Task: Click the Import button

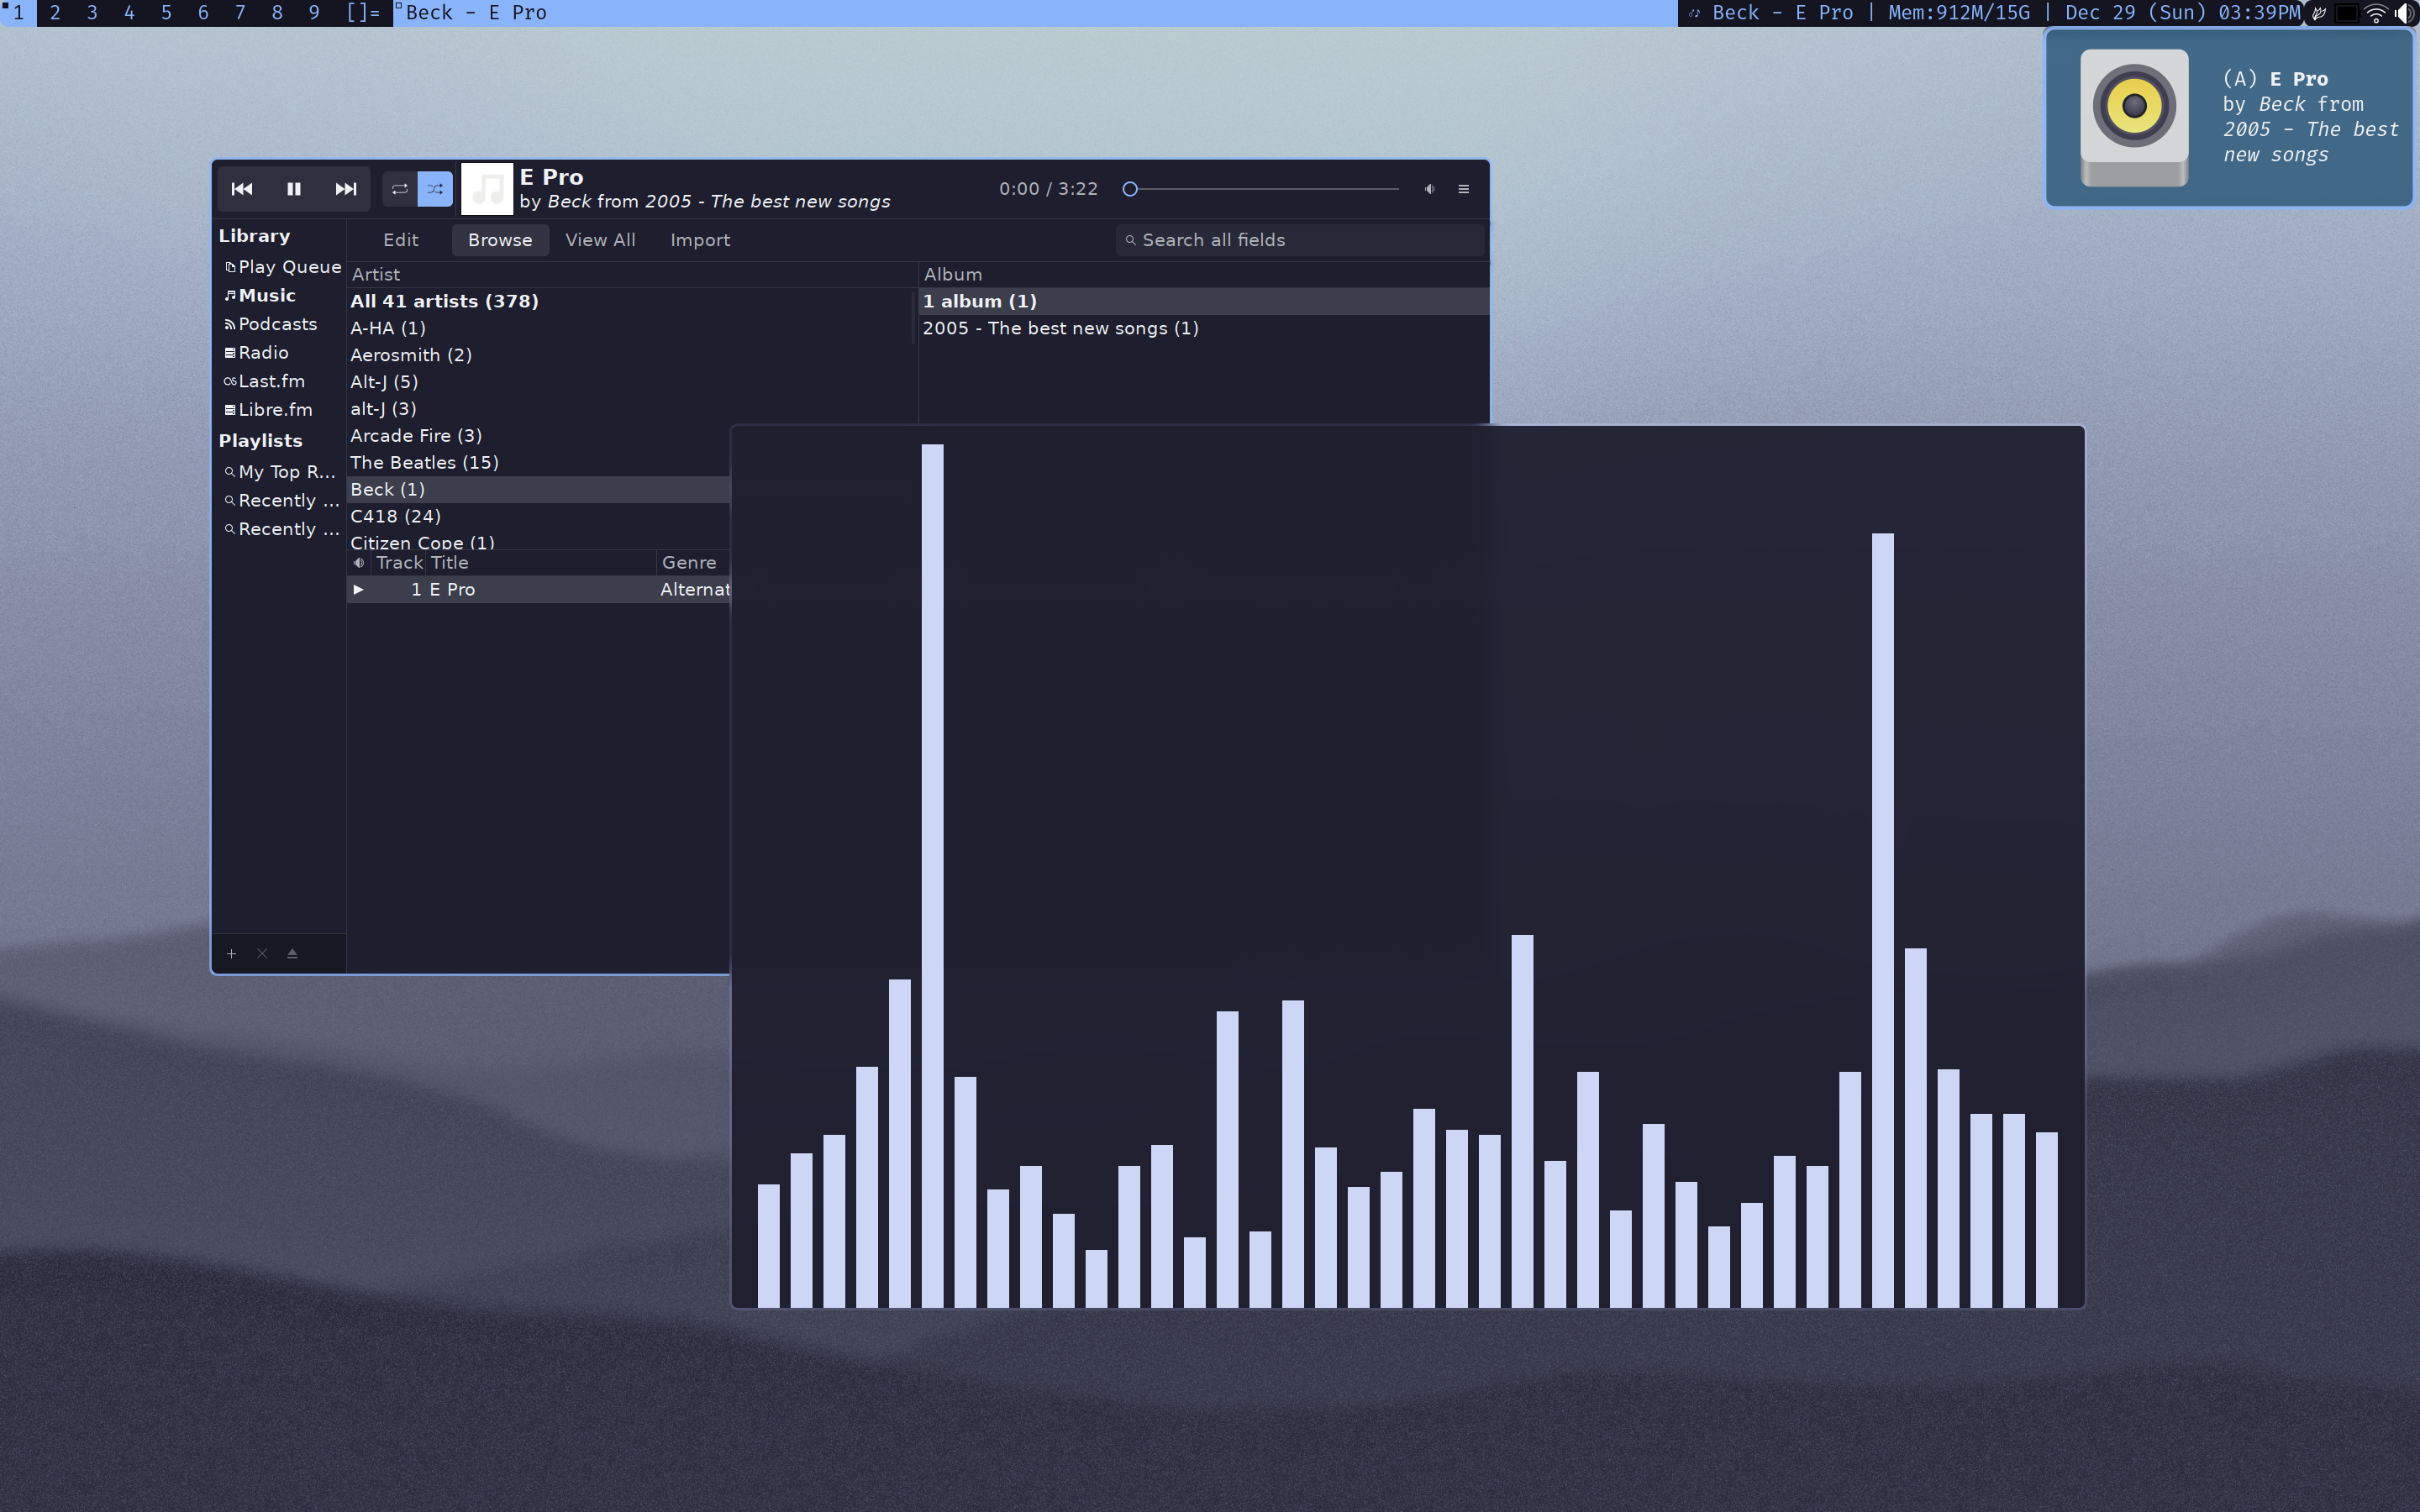Action: click(700, 240)
